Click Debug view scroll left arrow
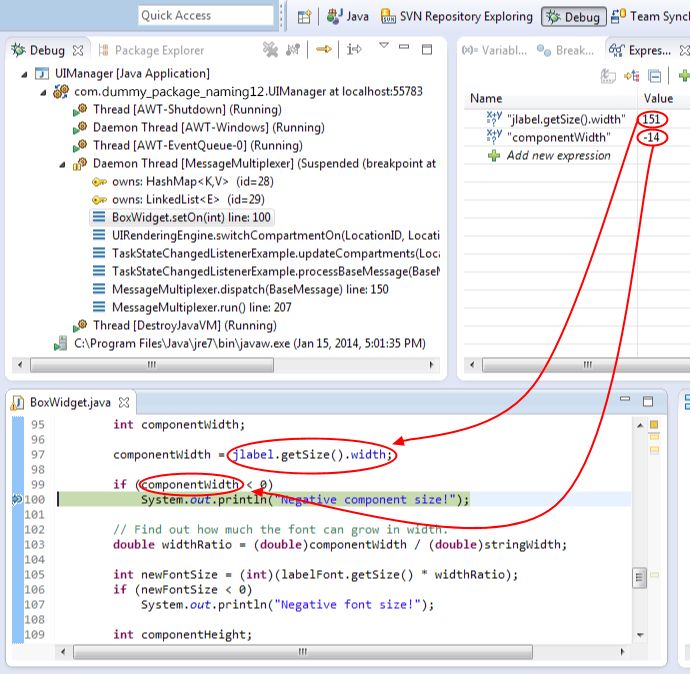This screenshot has height=674, width=691. click(x=20, y=365)
